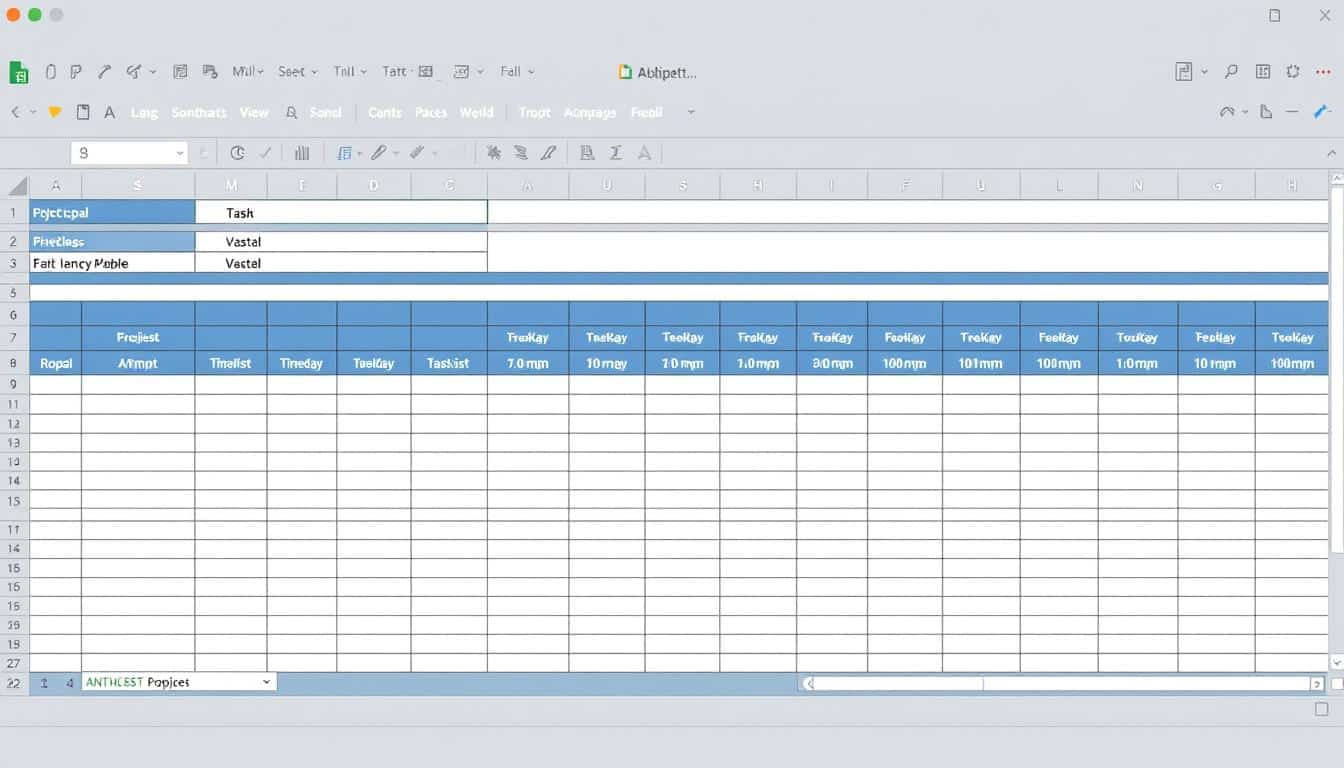Open the Cants ribbon tab
This screenshot has width=1344, height=768.
(385, 113)
